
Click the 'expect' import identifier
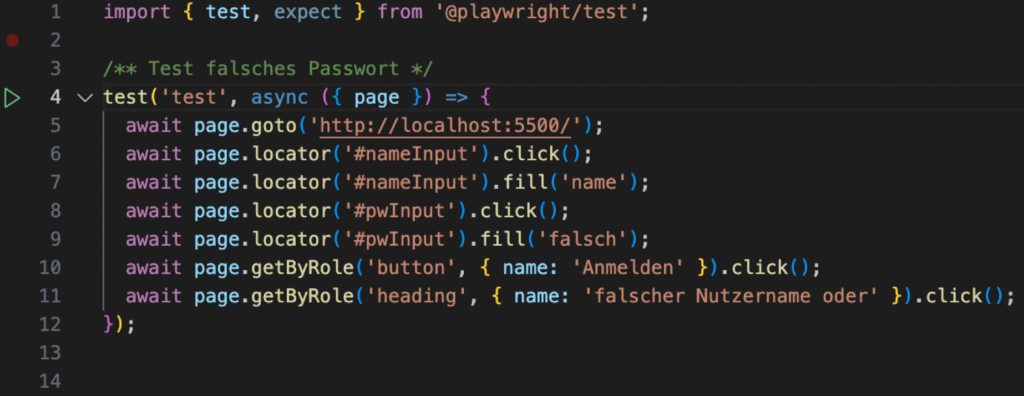pyautogui.click(x=308, y=12)
